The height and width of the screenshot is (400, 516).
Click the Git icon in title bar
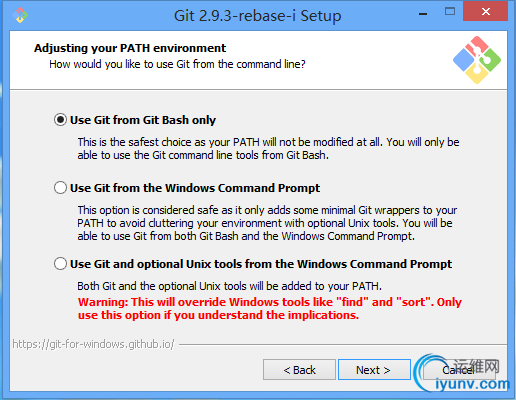coord(20,15)
